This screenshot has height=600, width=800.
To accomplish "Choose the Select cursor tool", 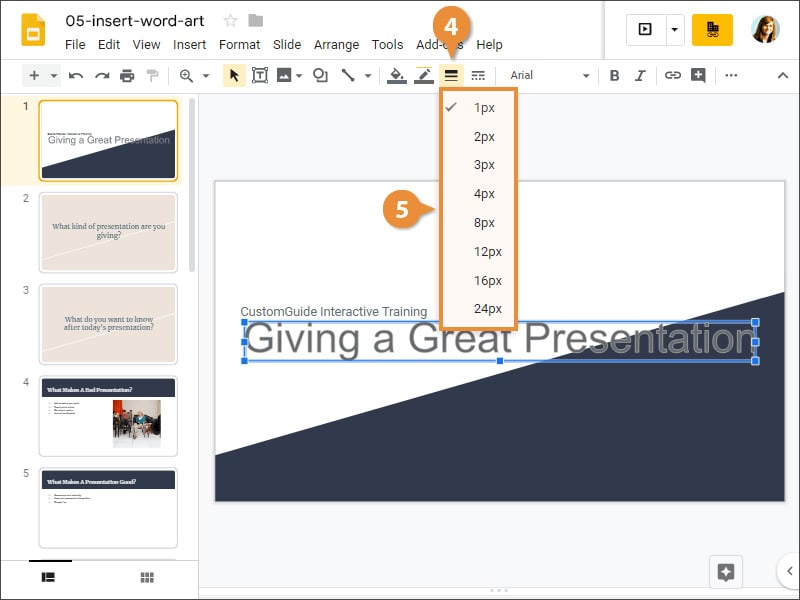I will click(234, 76).
